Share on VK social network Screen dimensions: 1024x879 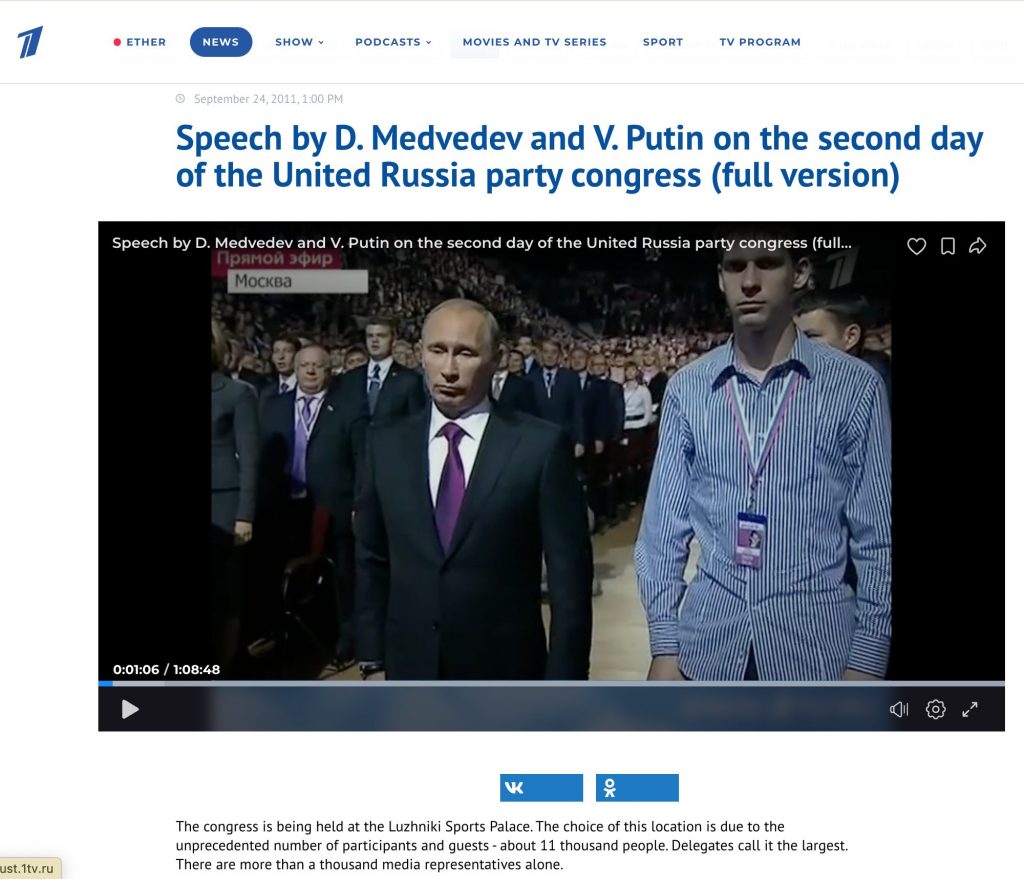[x=541, y=788]
